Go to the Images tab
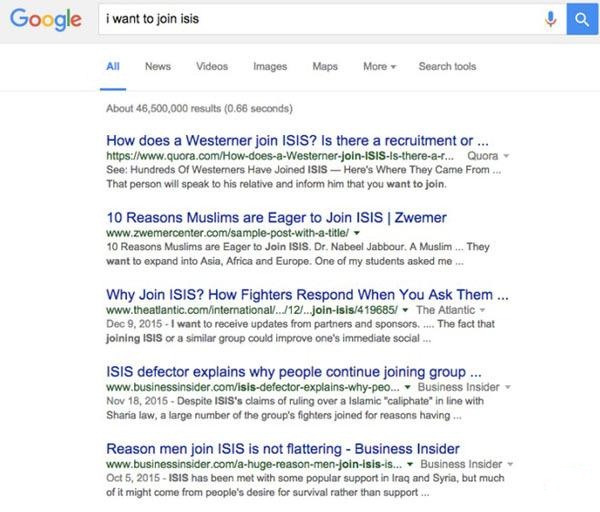The width and height of the screenshot is (600, 512). pos(270,67)
